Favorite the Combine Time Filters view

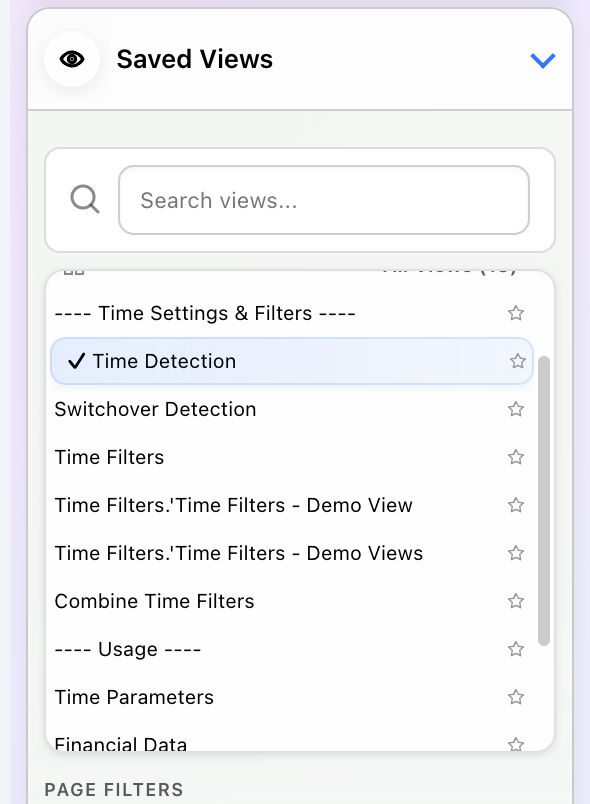pos(516,600)
